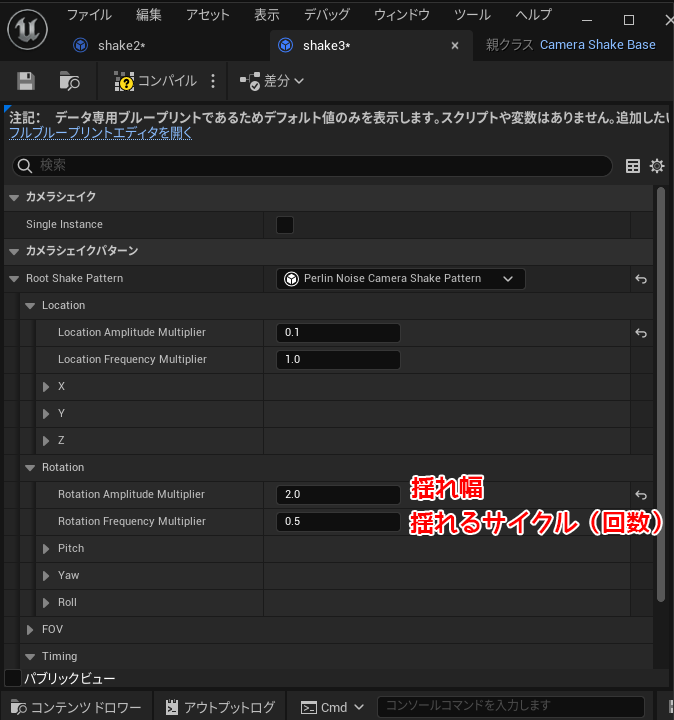Open the コンテンツドロワー button
The image size is (674, 720).
[x=75, y=707]
